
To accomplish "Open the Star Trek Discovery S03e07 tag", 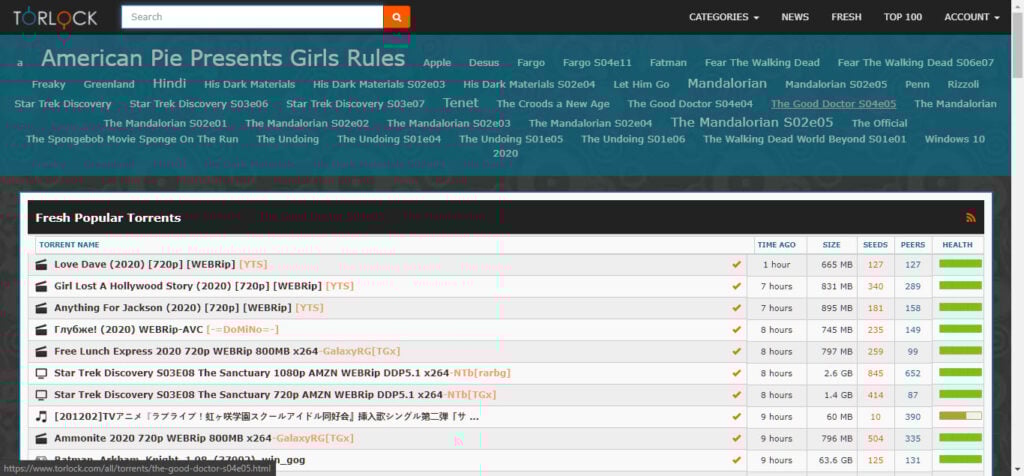I will coord(355,104).
